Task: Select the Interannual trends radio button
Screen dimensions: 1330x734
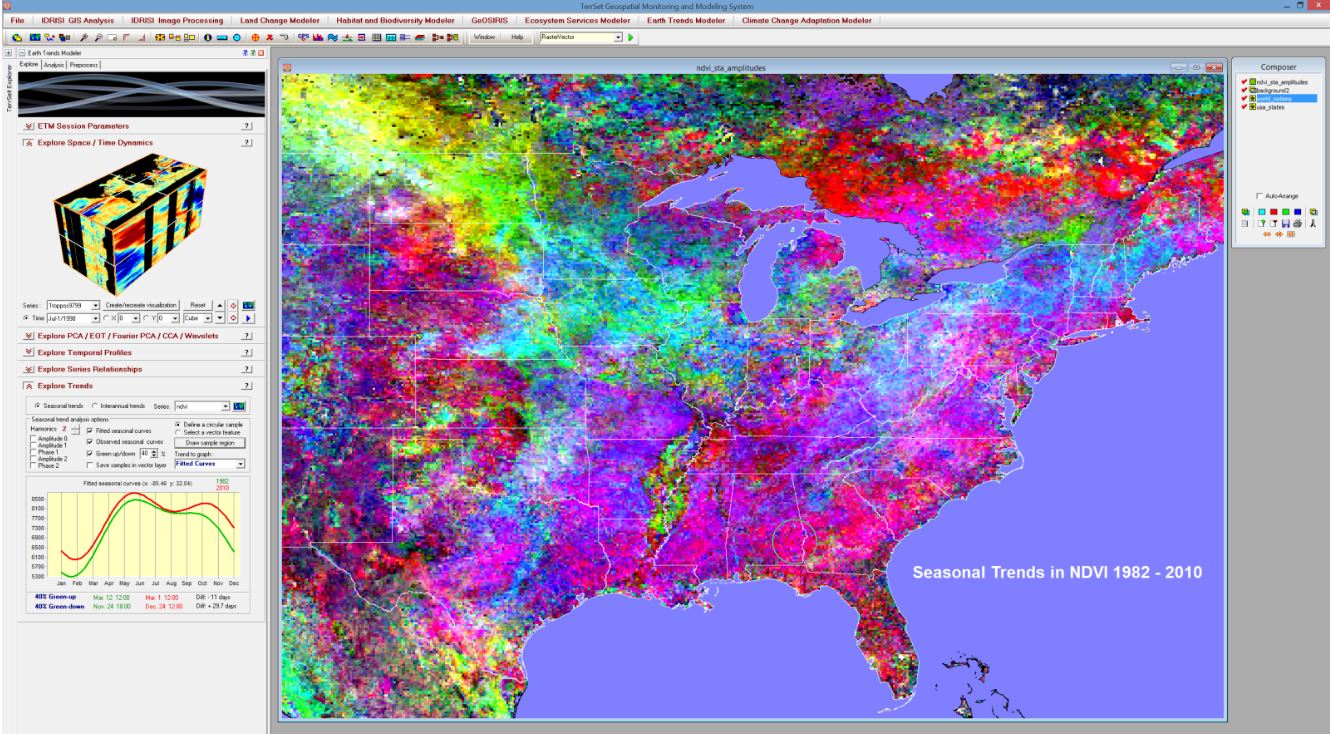Action: (95, 406)
